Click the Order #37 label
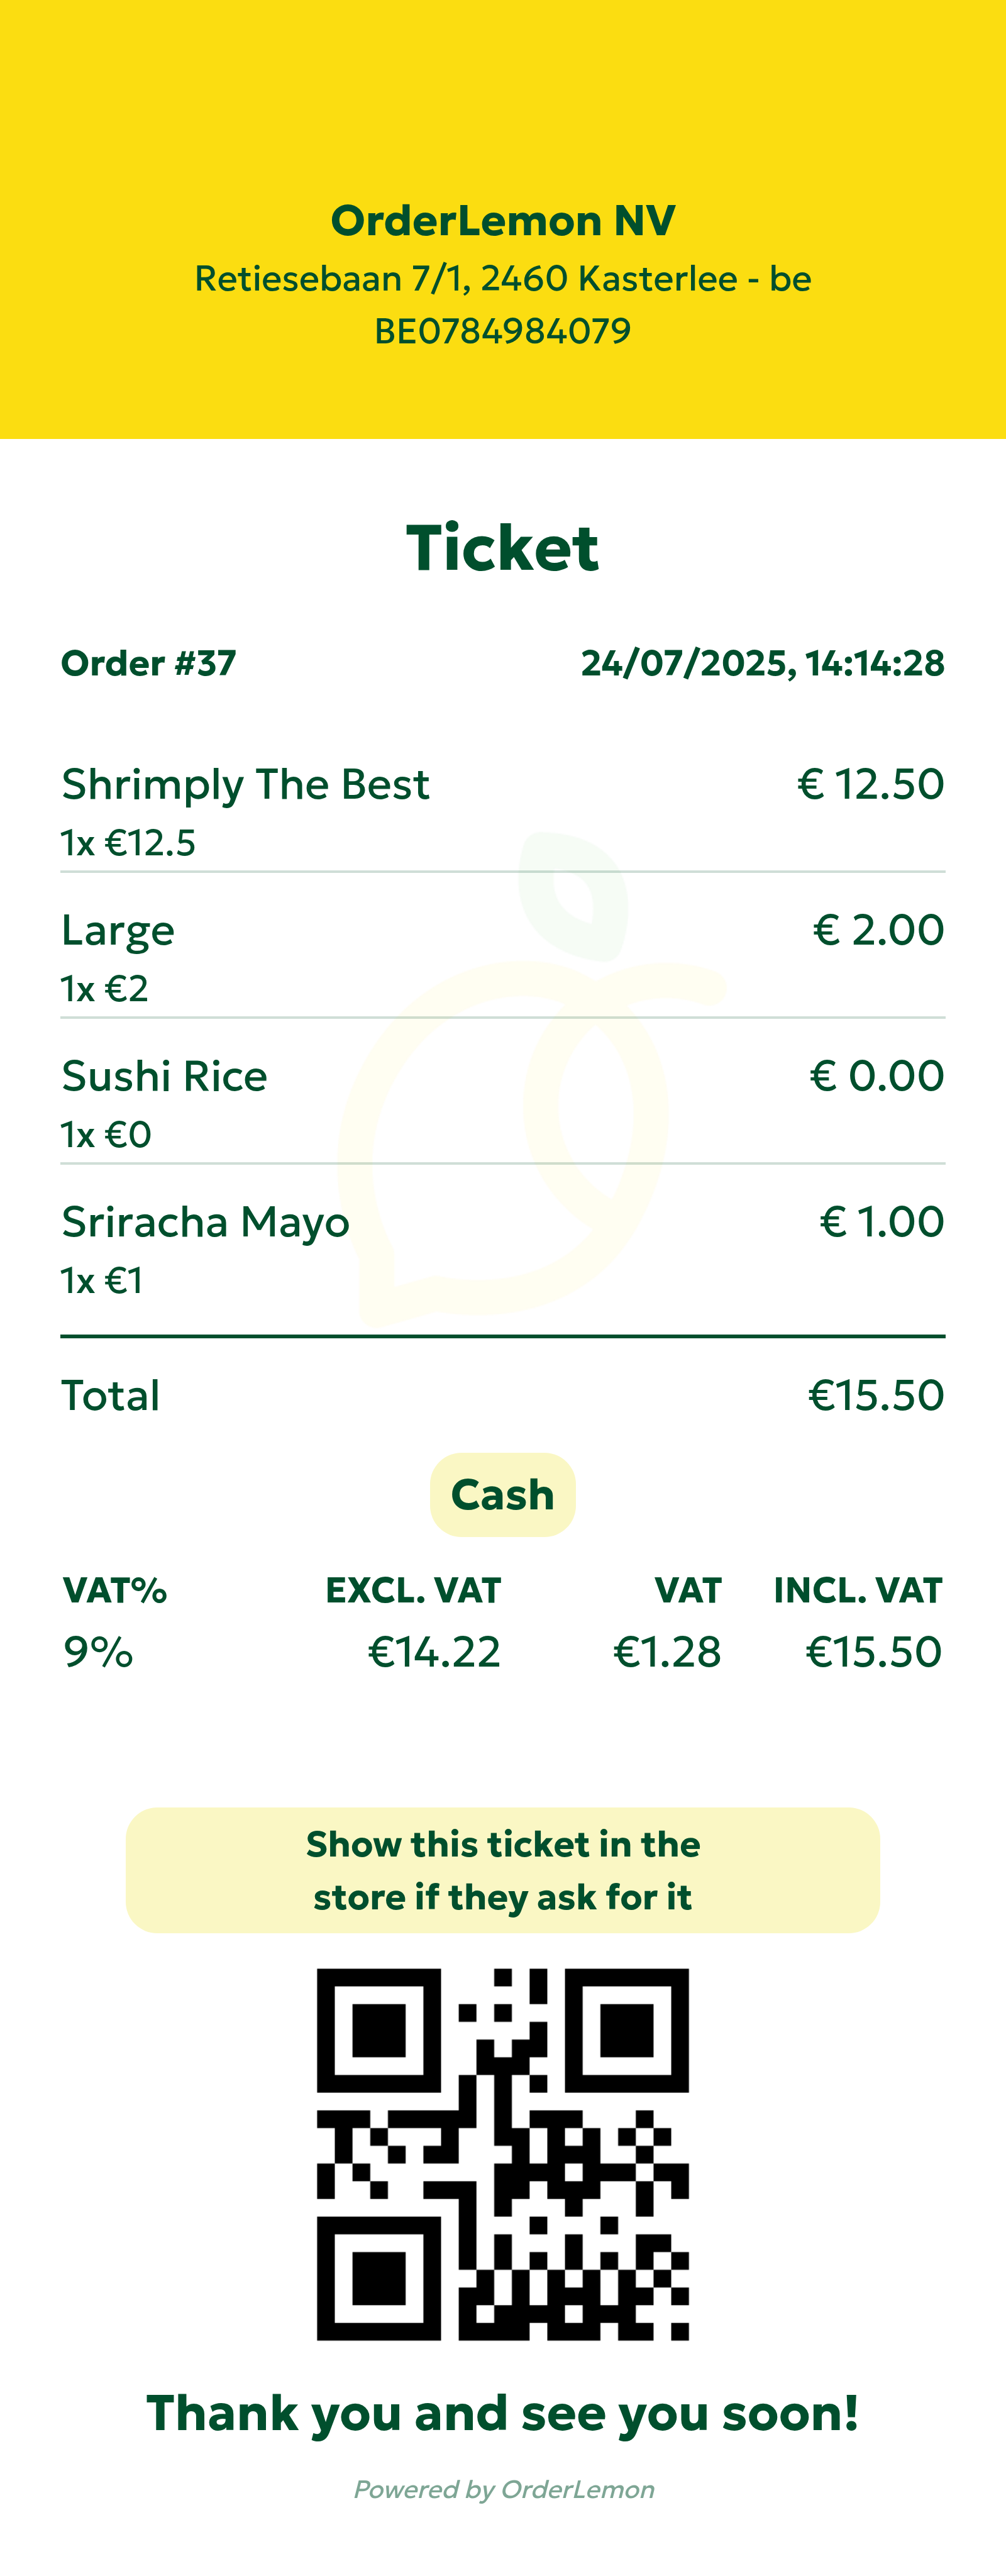 [x=149, y=663]
